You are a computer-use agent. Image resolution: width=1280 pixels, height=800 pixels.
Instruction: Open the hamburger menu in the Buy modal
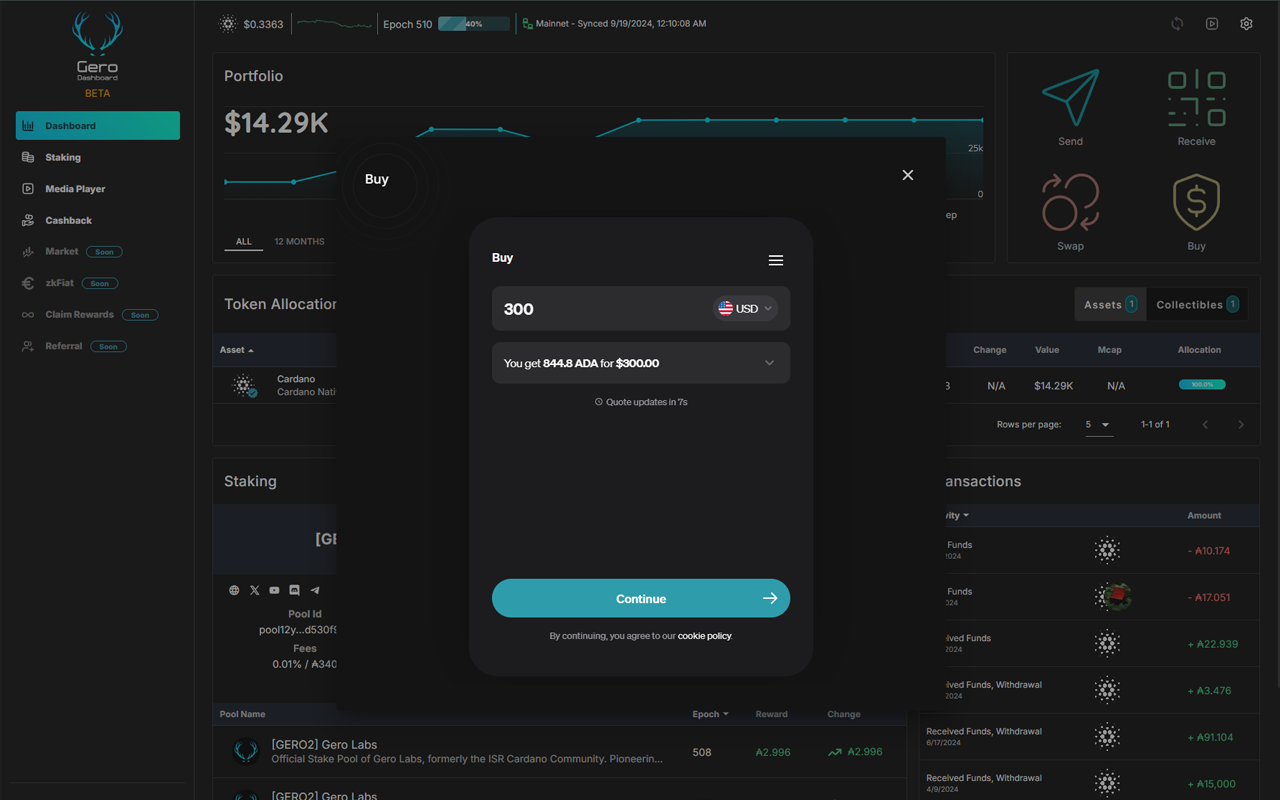[x=776, y=260]
